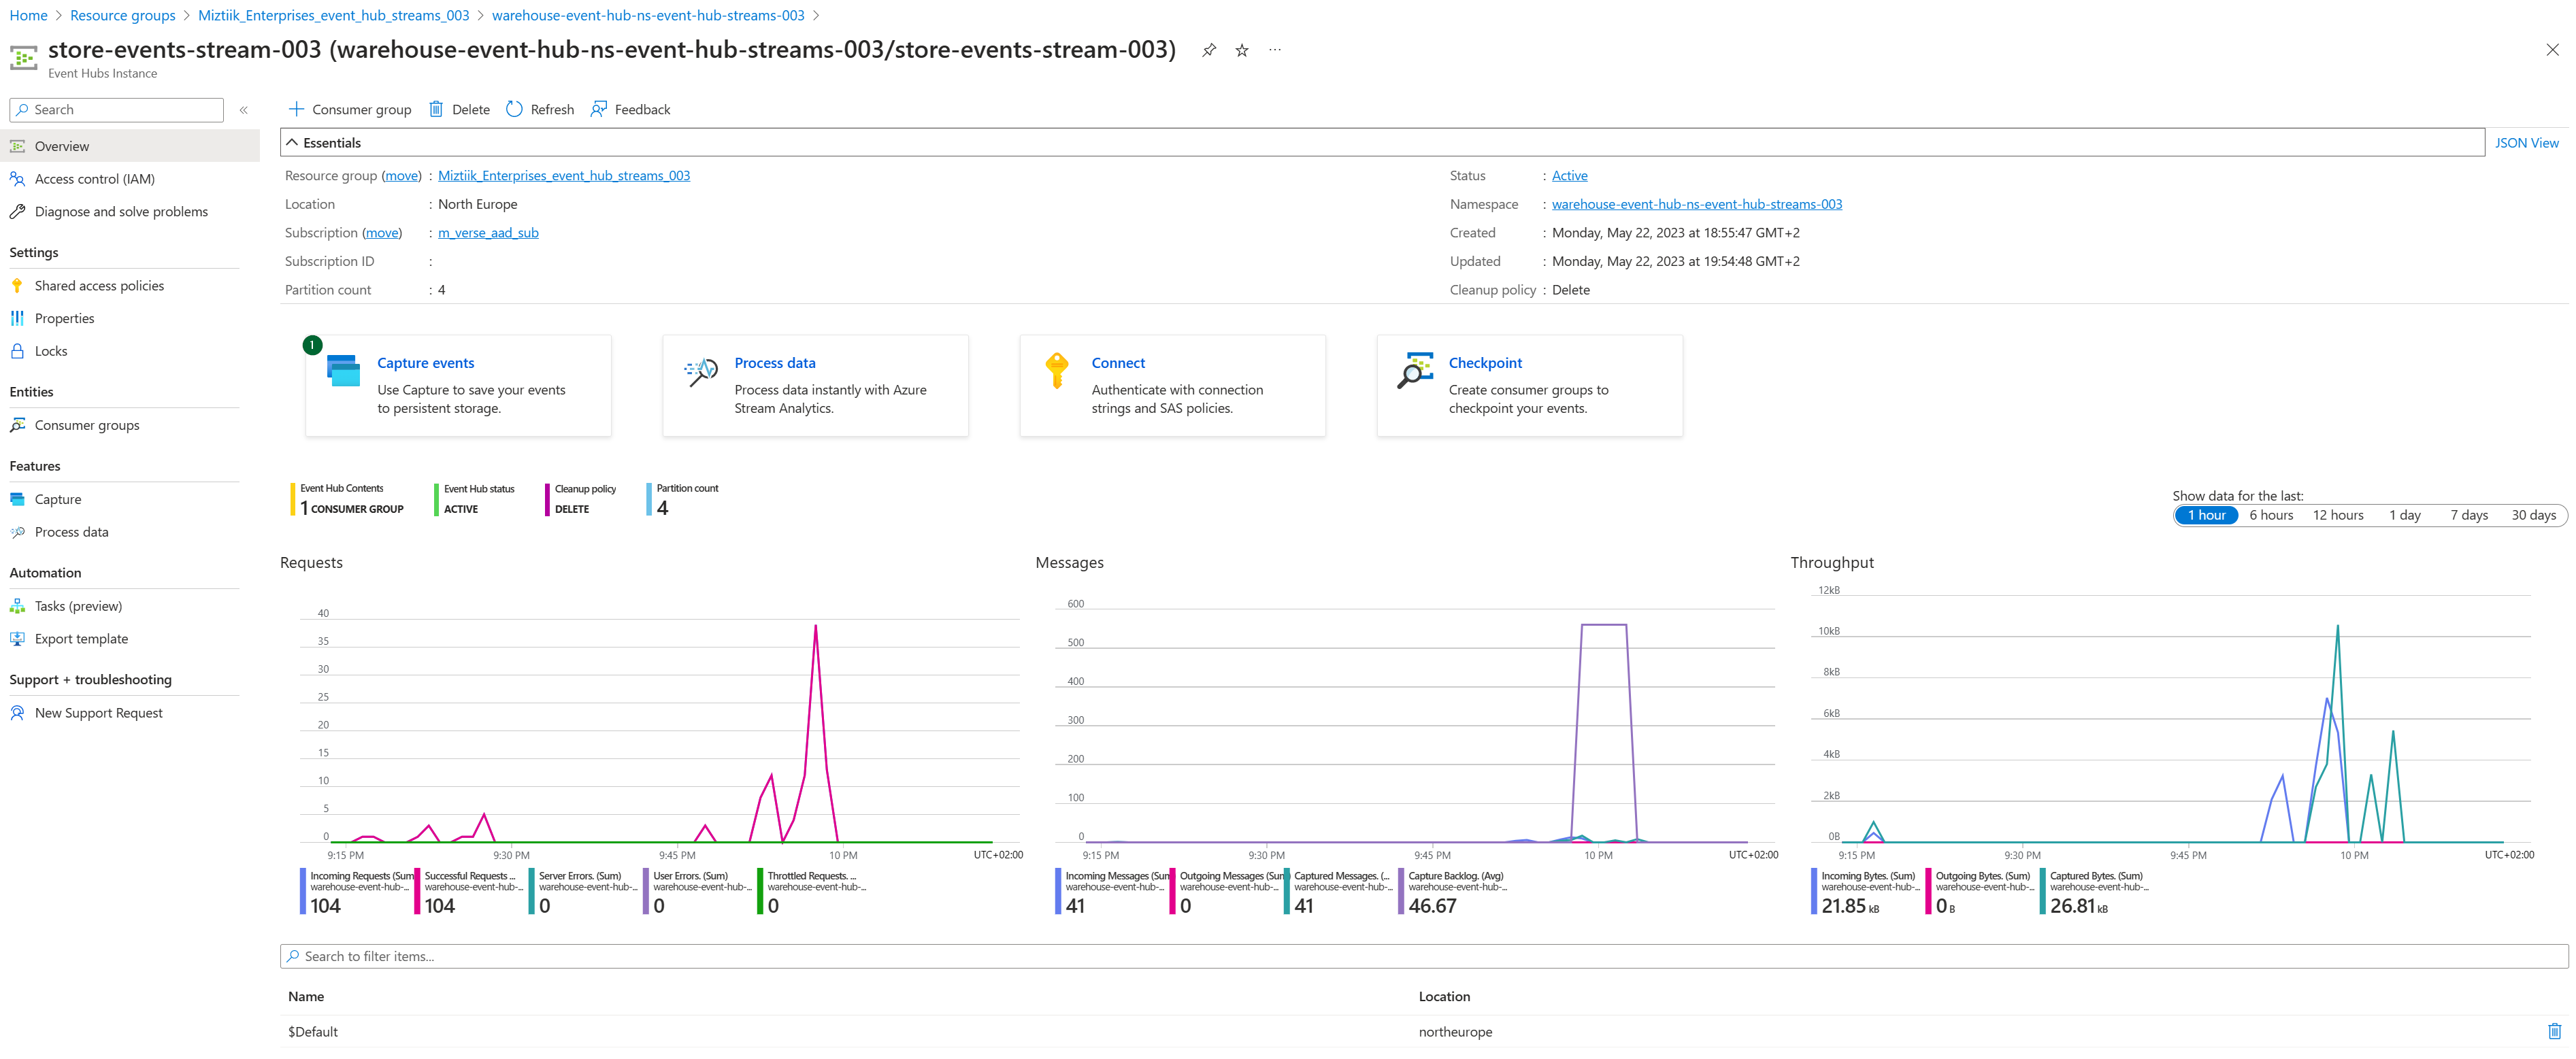Screen dimensions: 2576x1059
Task: Click the Connect key icon
Action: pyautogui.click(x=1056, y=371)
